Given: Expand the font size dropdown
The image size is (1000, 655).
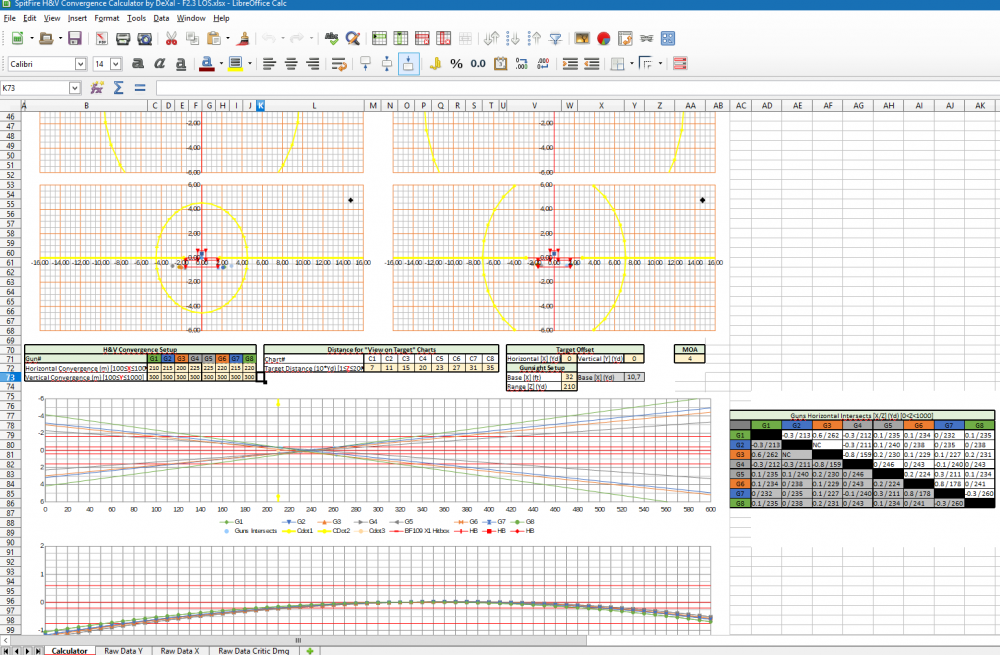Looking at the screenshot, I should 116,64.
